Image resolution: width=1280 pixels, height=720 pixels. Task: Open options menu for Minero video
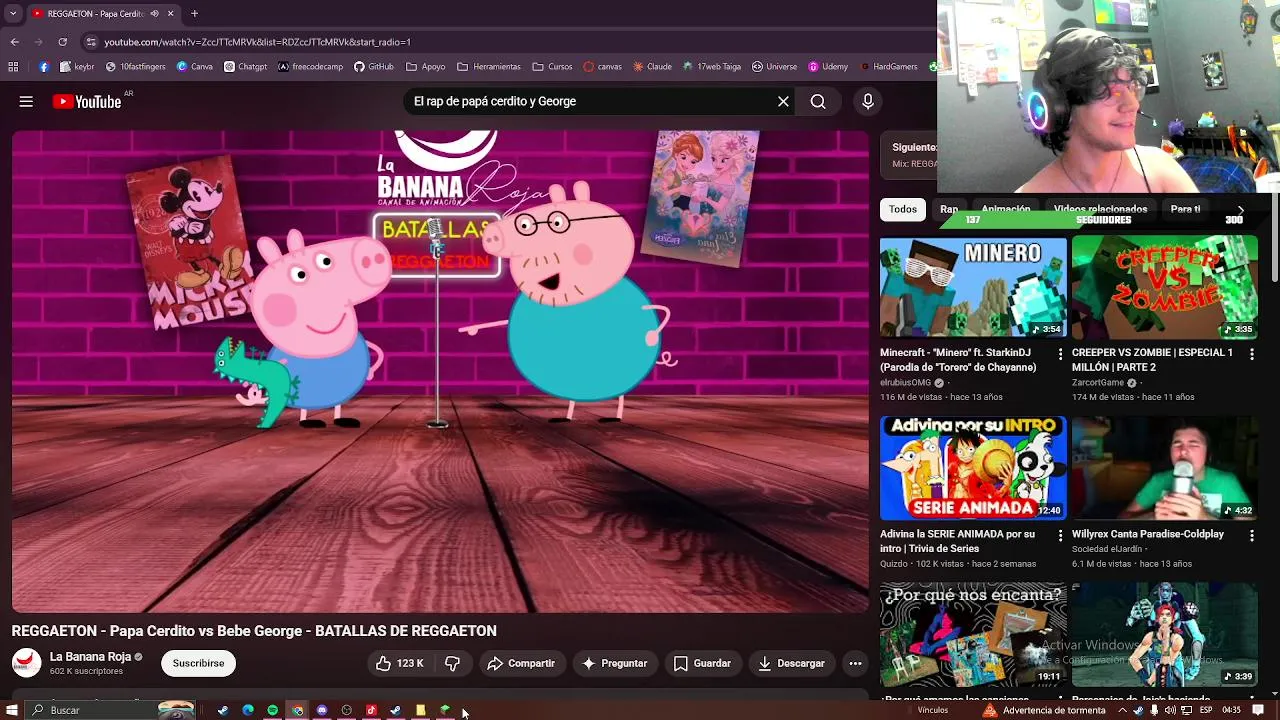coord(1060,354)
